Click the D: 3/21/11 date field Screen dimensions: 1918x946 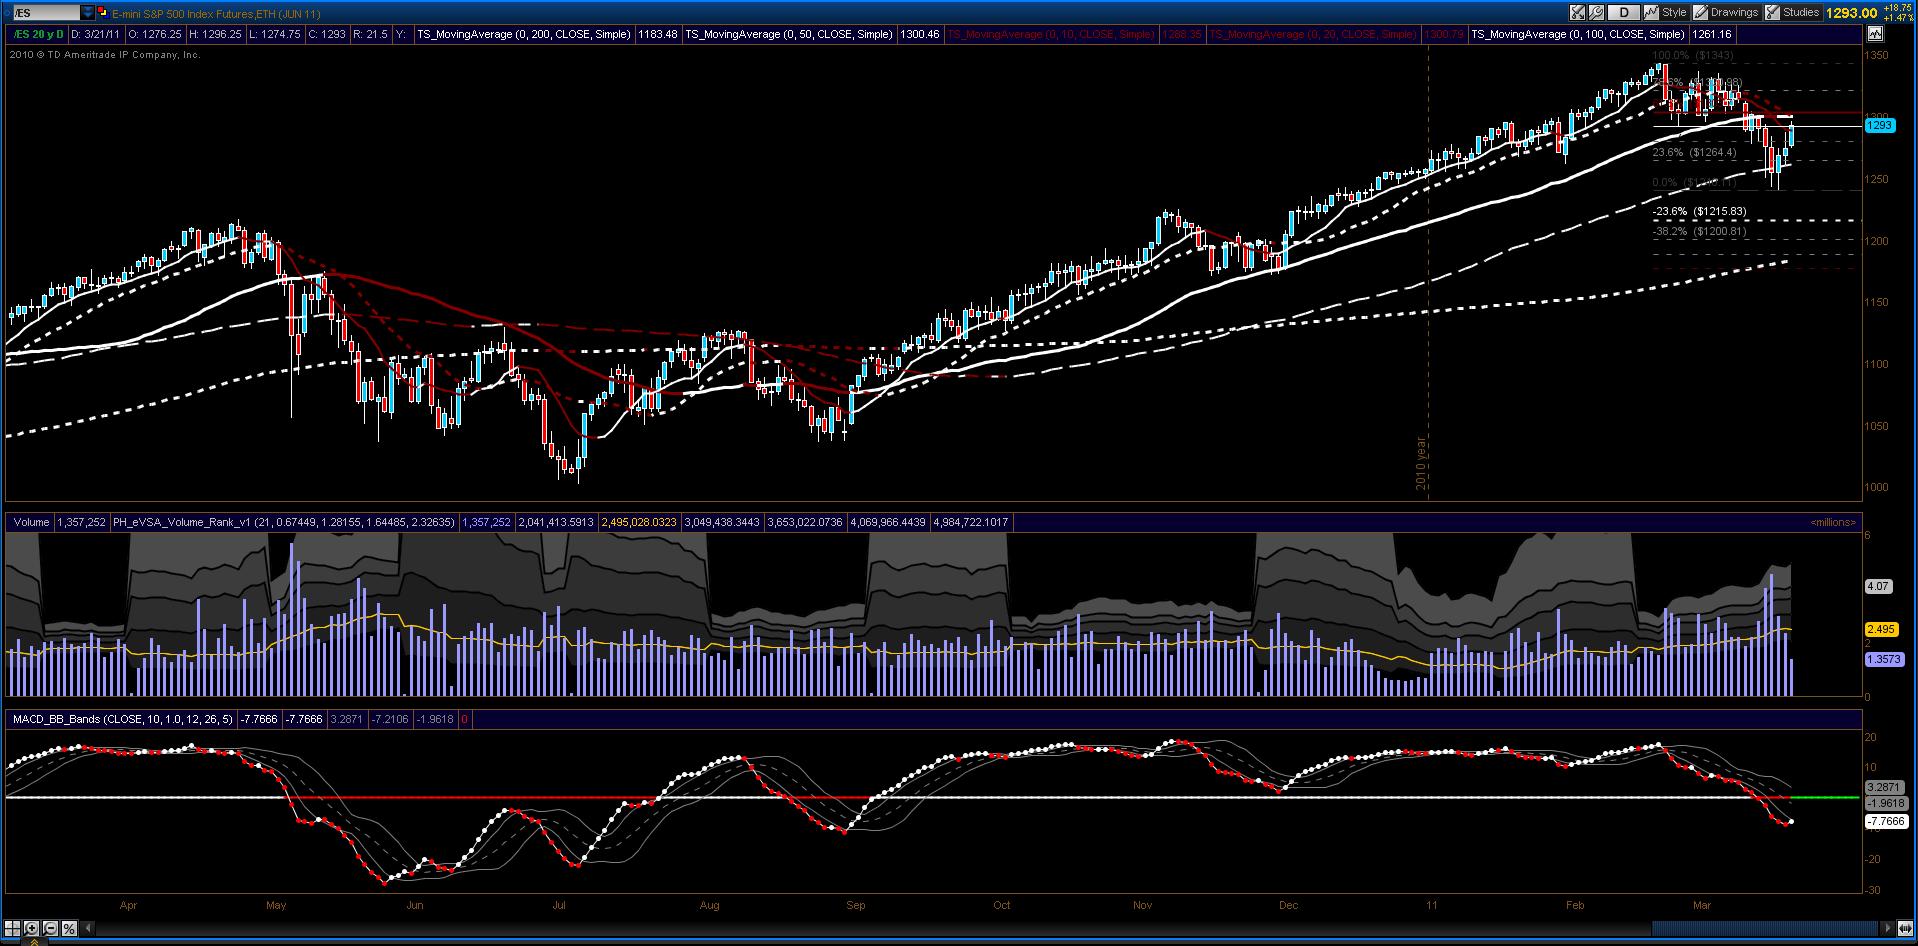[95, 34]
